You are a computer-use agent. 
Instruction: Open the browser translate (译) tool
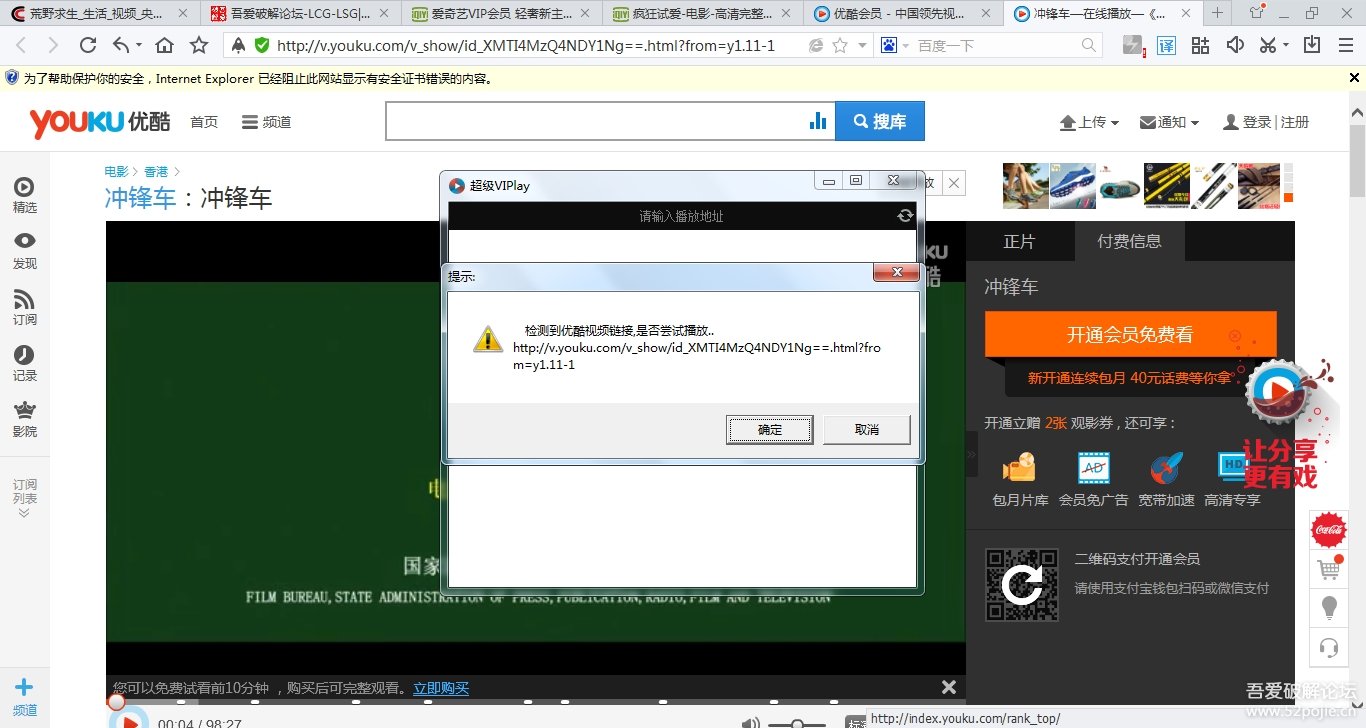[x=1166, y=45]
